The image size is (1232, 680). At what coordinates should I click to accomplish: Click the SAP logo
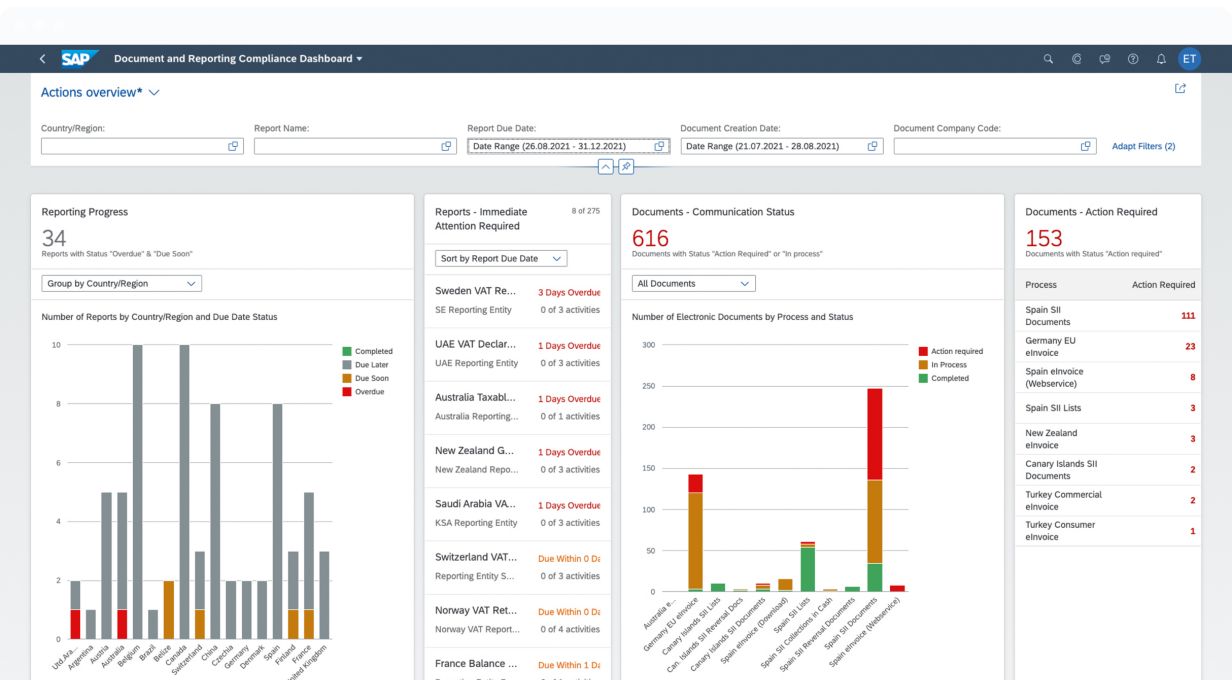(78, 59)
